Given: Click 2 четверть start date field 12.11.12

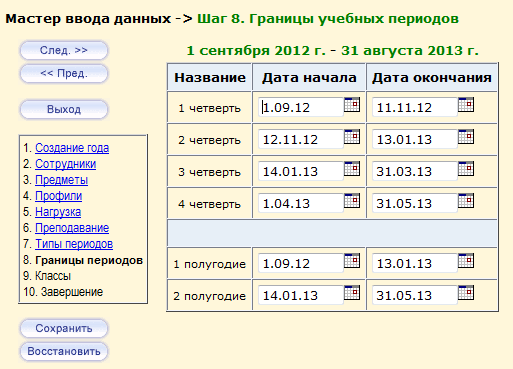Looking at the screenshot, I should [x=301, y=139].
